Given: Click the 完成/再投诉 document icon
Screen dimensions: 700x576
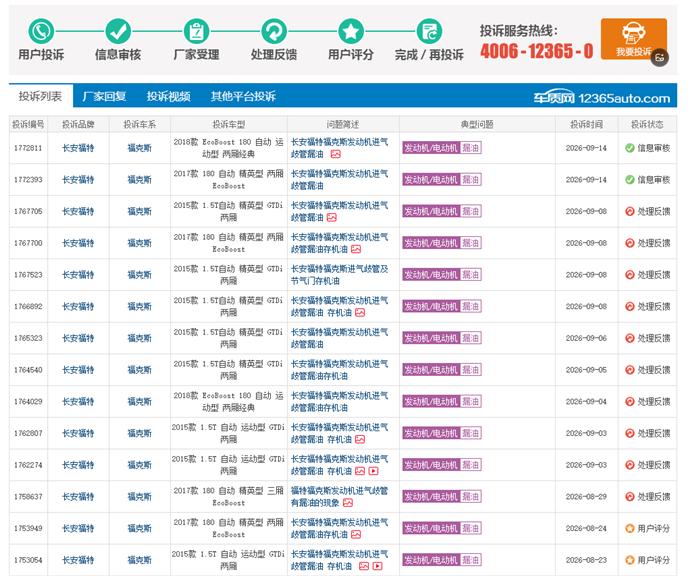Looking at the screenshot, I should 429,31.
